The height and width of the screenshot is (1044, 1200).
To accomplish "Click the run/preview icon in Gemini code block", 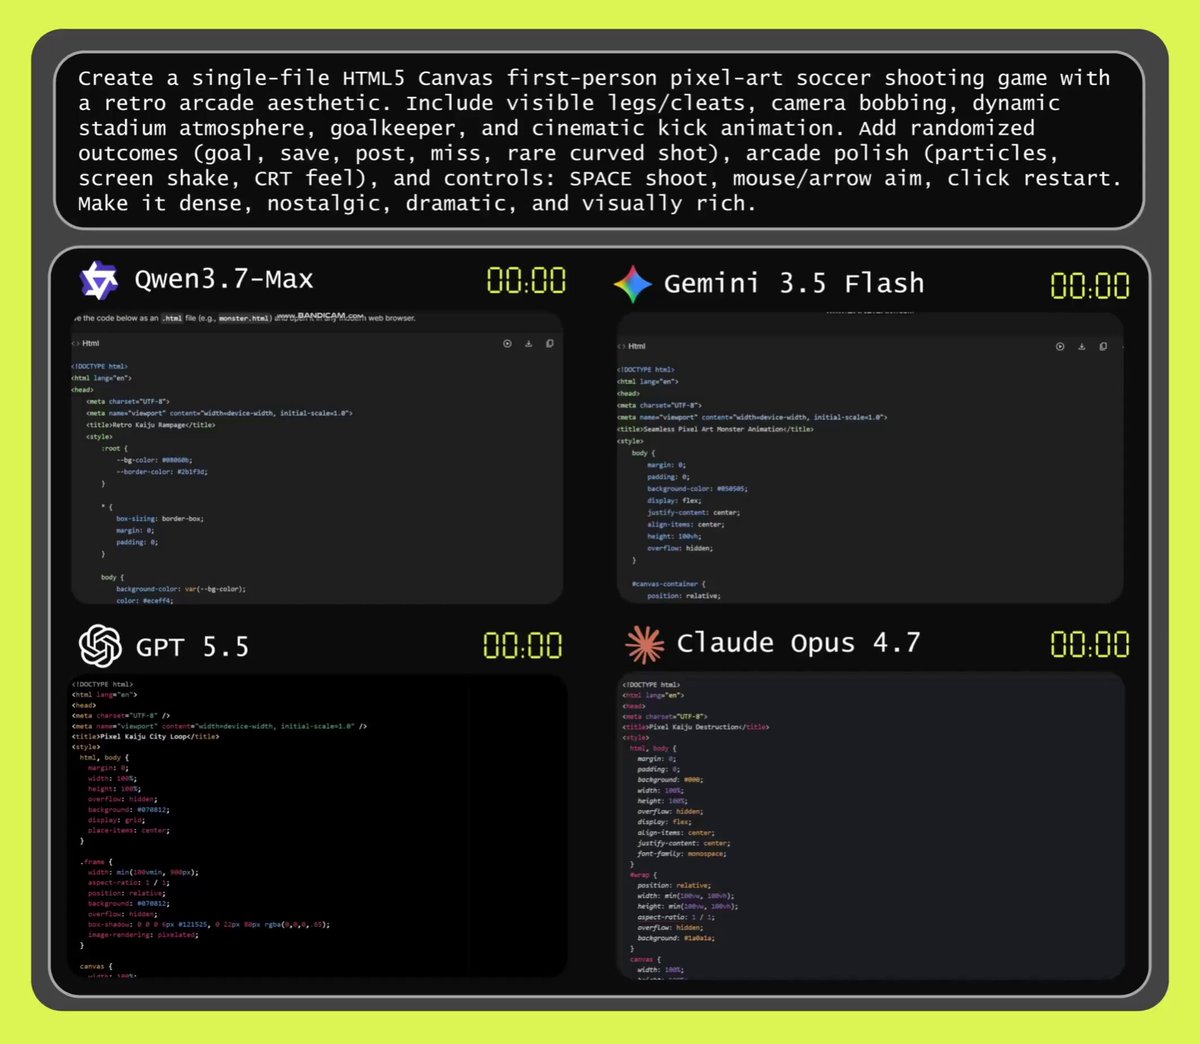I will 1060,346.
